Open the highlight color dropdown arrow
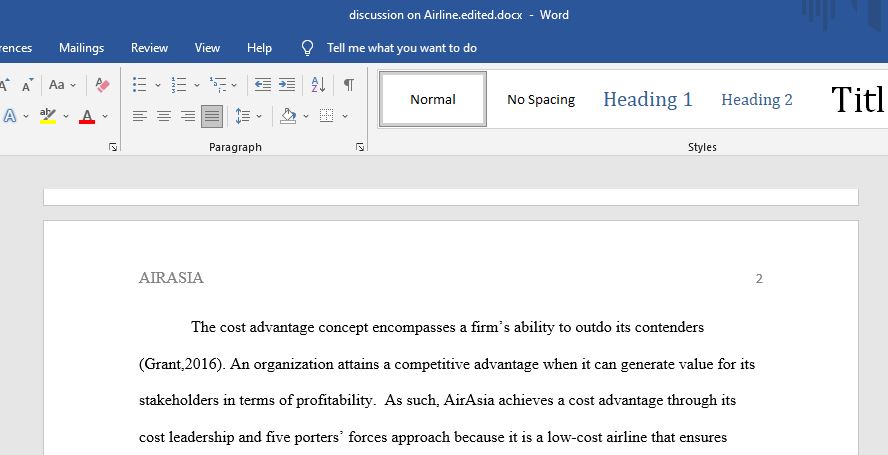Image resolution: width=888 pixels, height=455 pixels. click(x=66, y=116)
